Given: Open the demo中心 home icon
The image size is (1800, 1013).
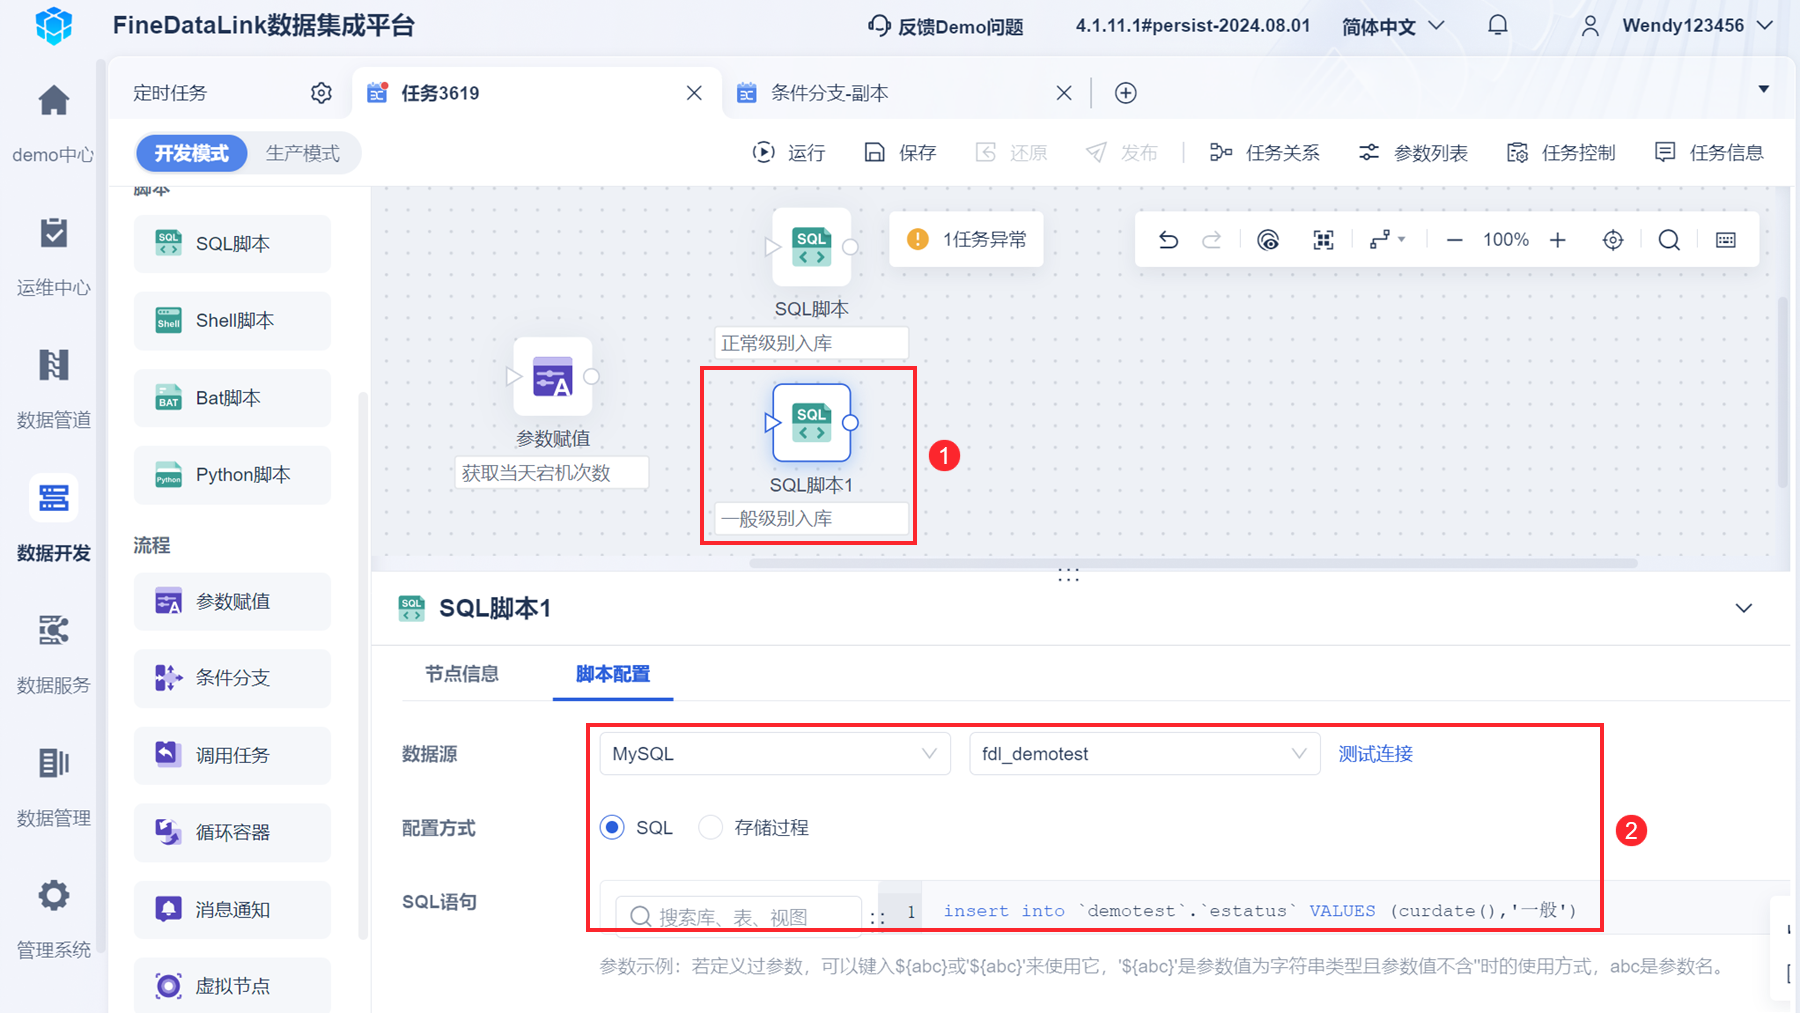Looking at the screenshot, I should coord(54,101).
